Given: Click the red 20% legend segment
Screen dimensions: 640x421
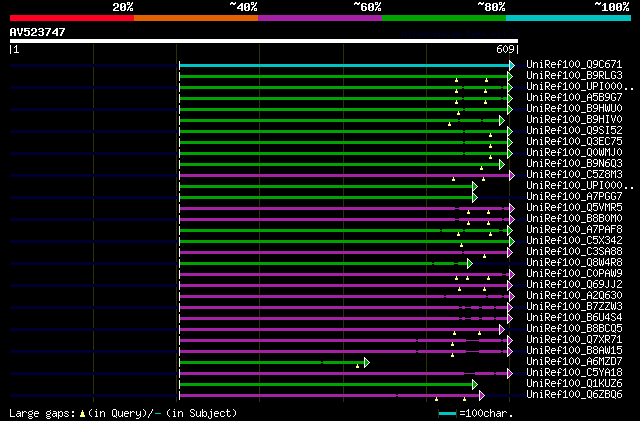Looking at the screenshot, I should (x=72, y=18).
